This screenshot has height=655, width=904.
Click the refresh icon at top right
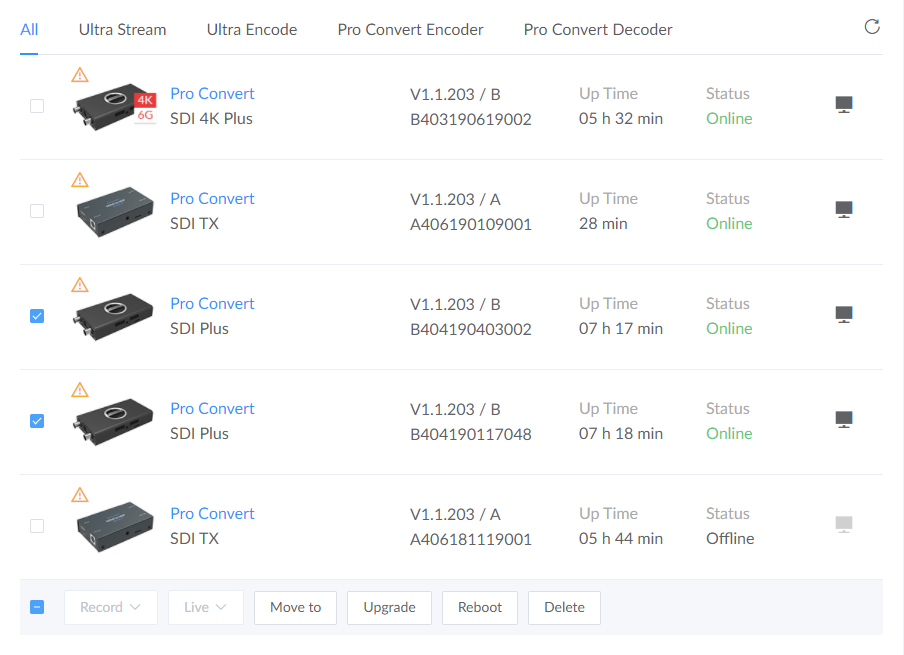point(872,27)
